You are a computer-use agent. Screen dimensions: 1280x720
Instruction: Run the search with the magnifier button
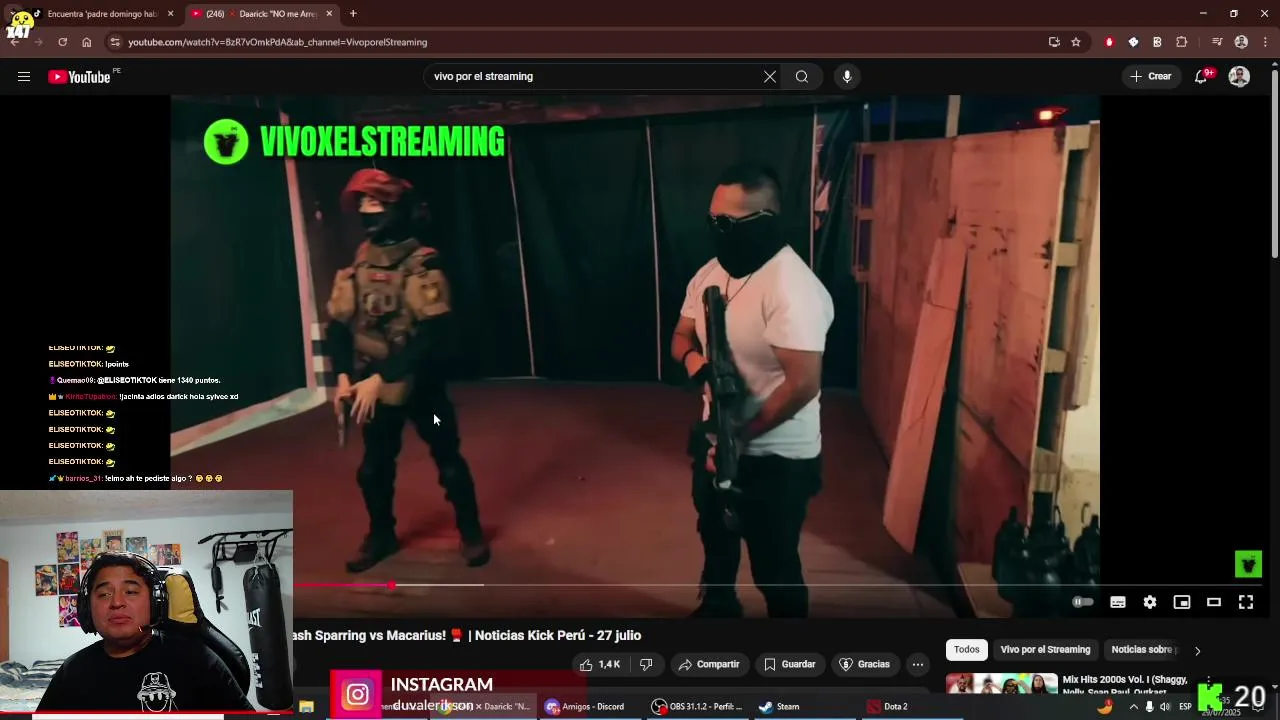click(802, 76)
